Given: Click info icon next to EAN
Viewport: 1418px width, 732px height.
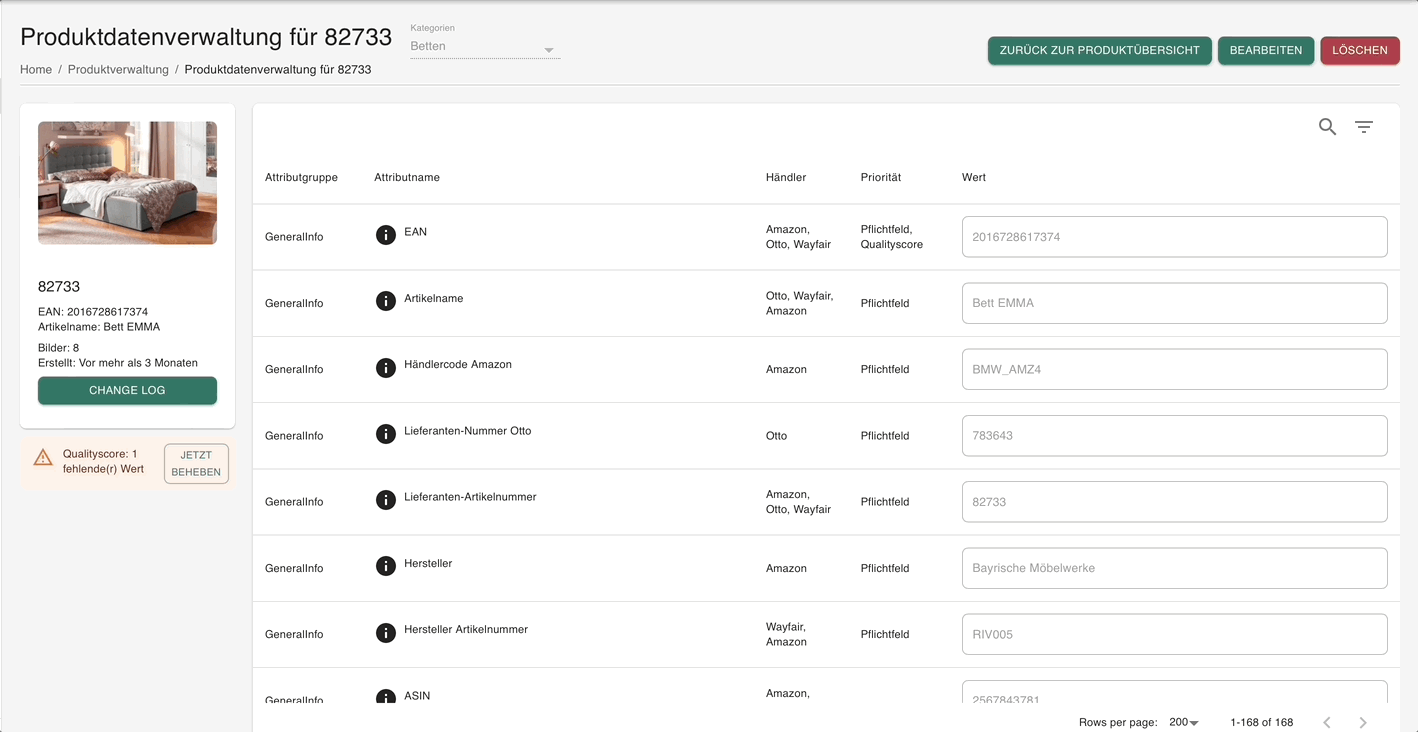Looking at the screenshot, I should (386, 235).
